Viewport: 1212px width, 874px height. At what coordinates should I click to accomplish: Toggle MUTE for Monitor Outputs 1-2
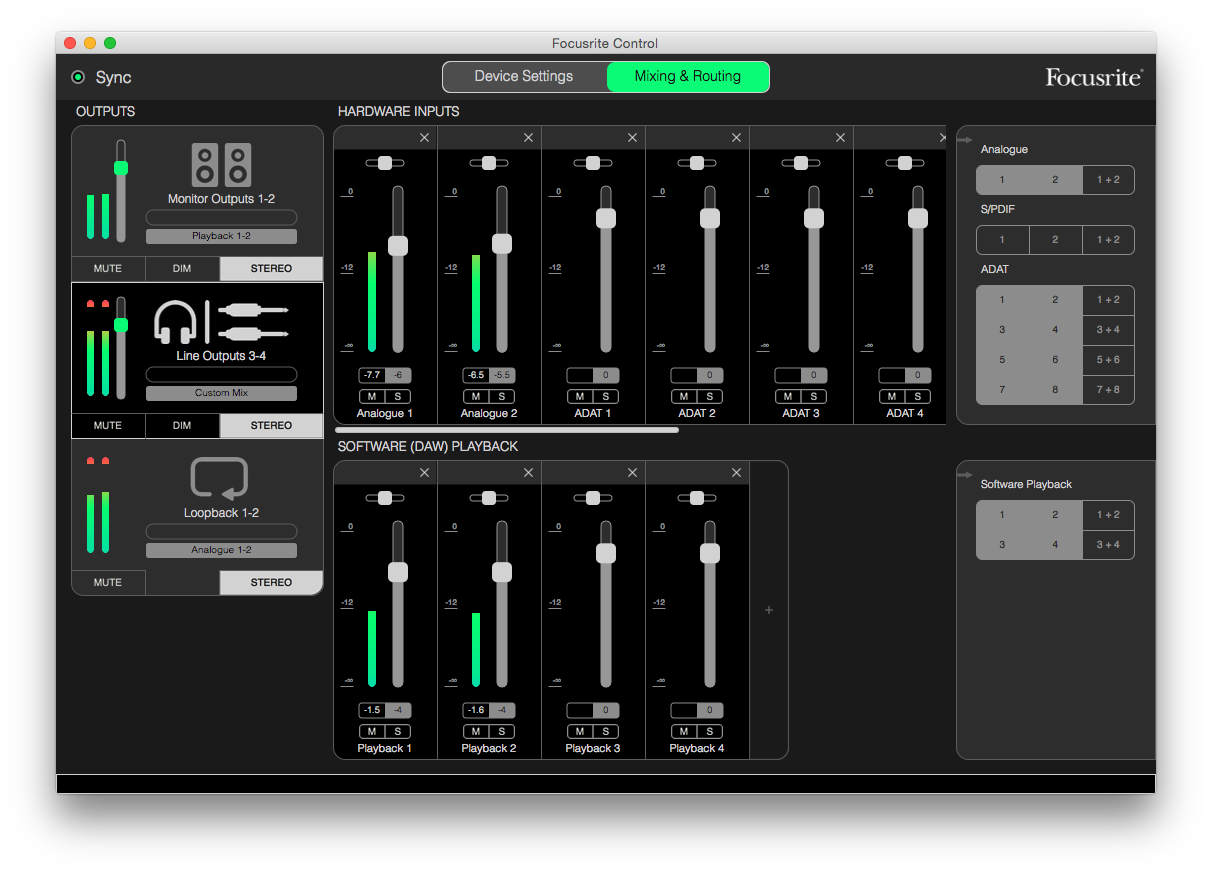click(108, 268)
